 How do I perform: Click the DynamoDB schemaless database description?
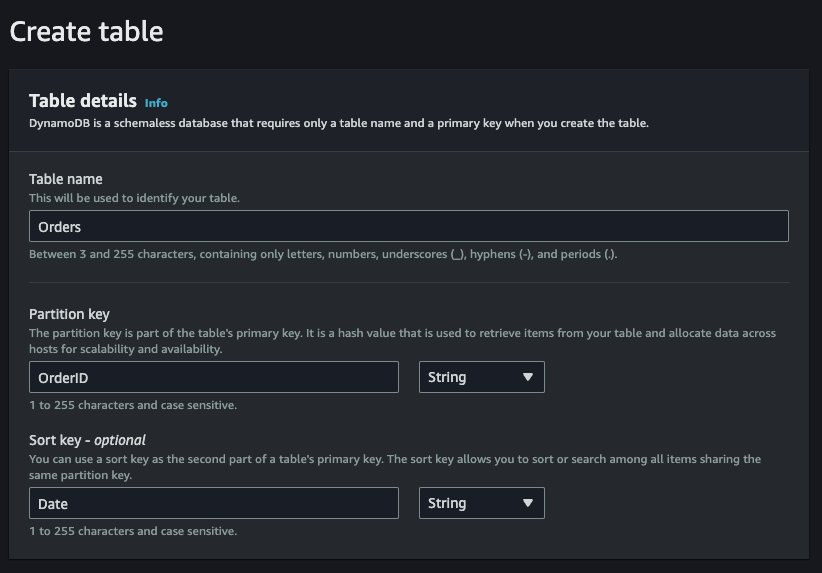click(x=339, y=123)
